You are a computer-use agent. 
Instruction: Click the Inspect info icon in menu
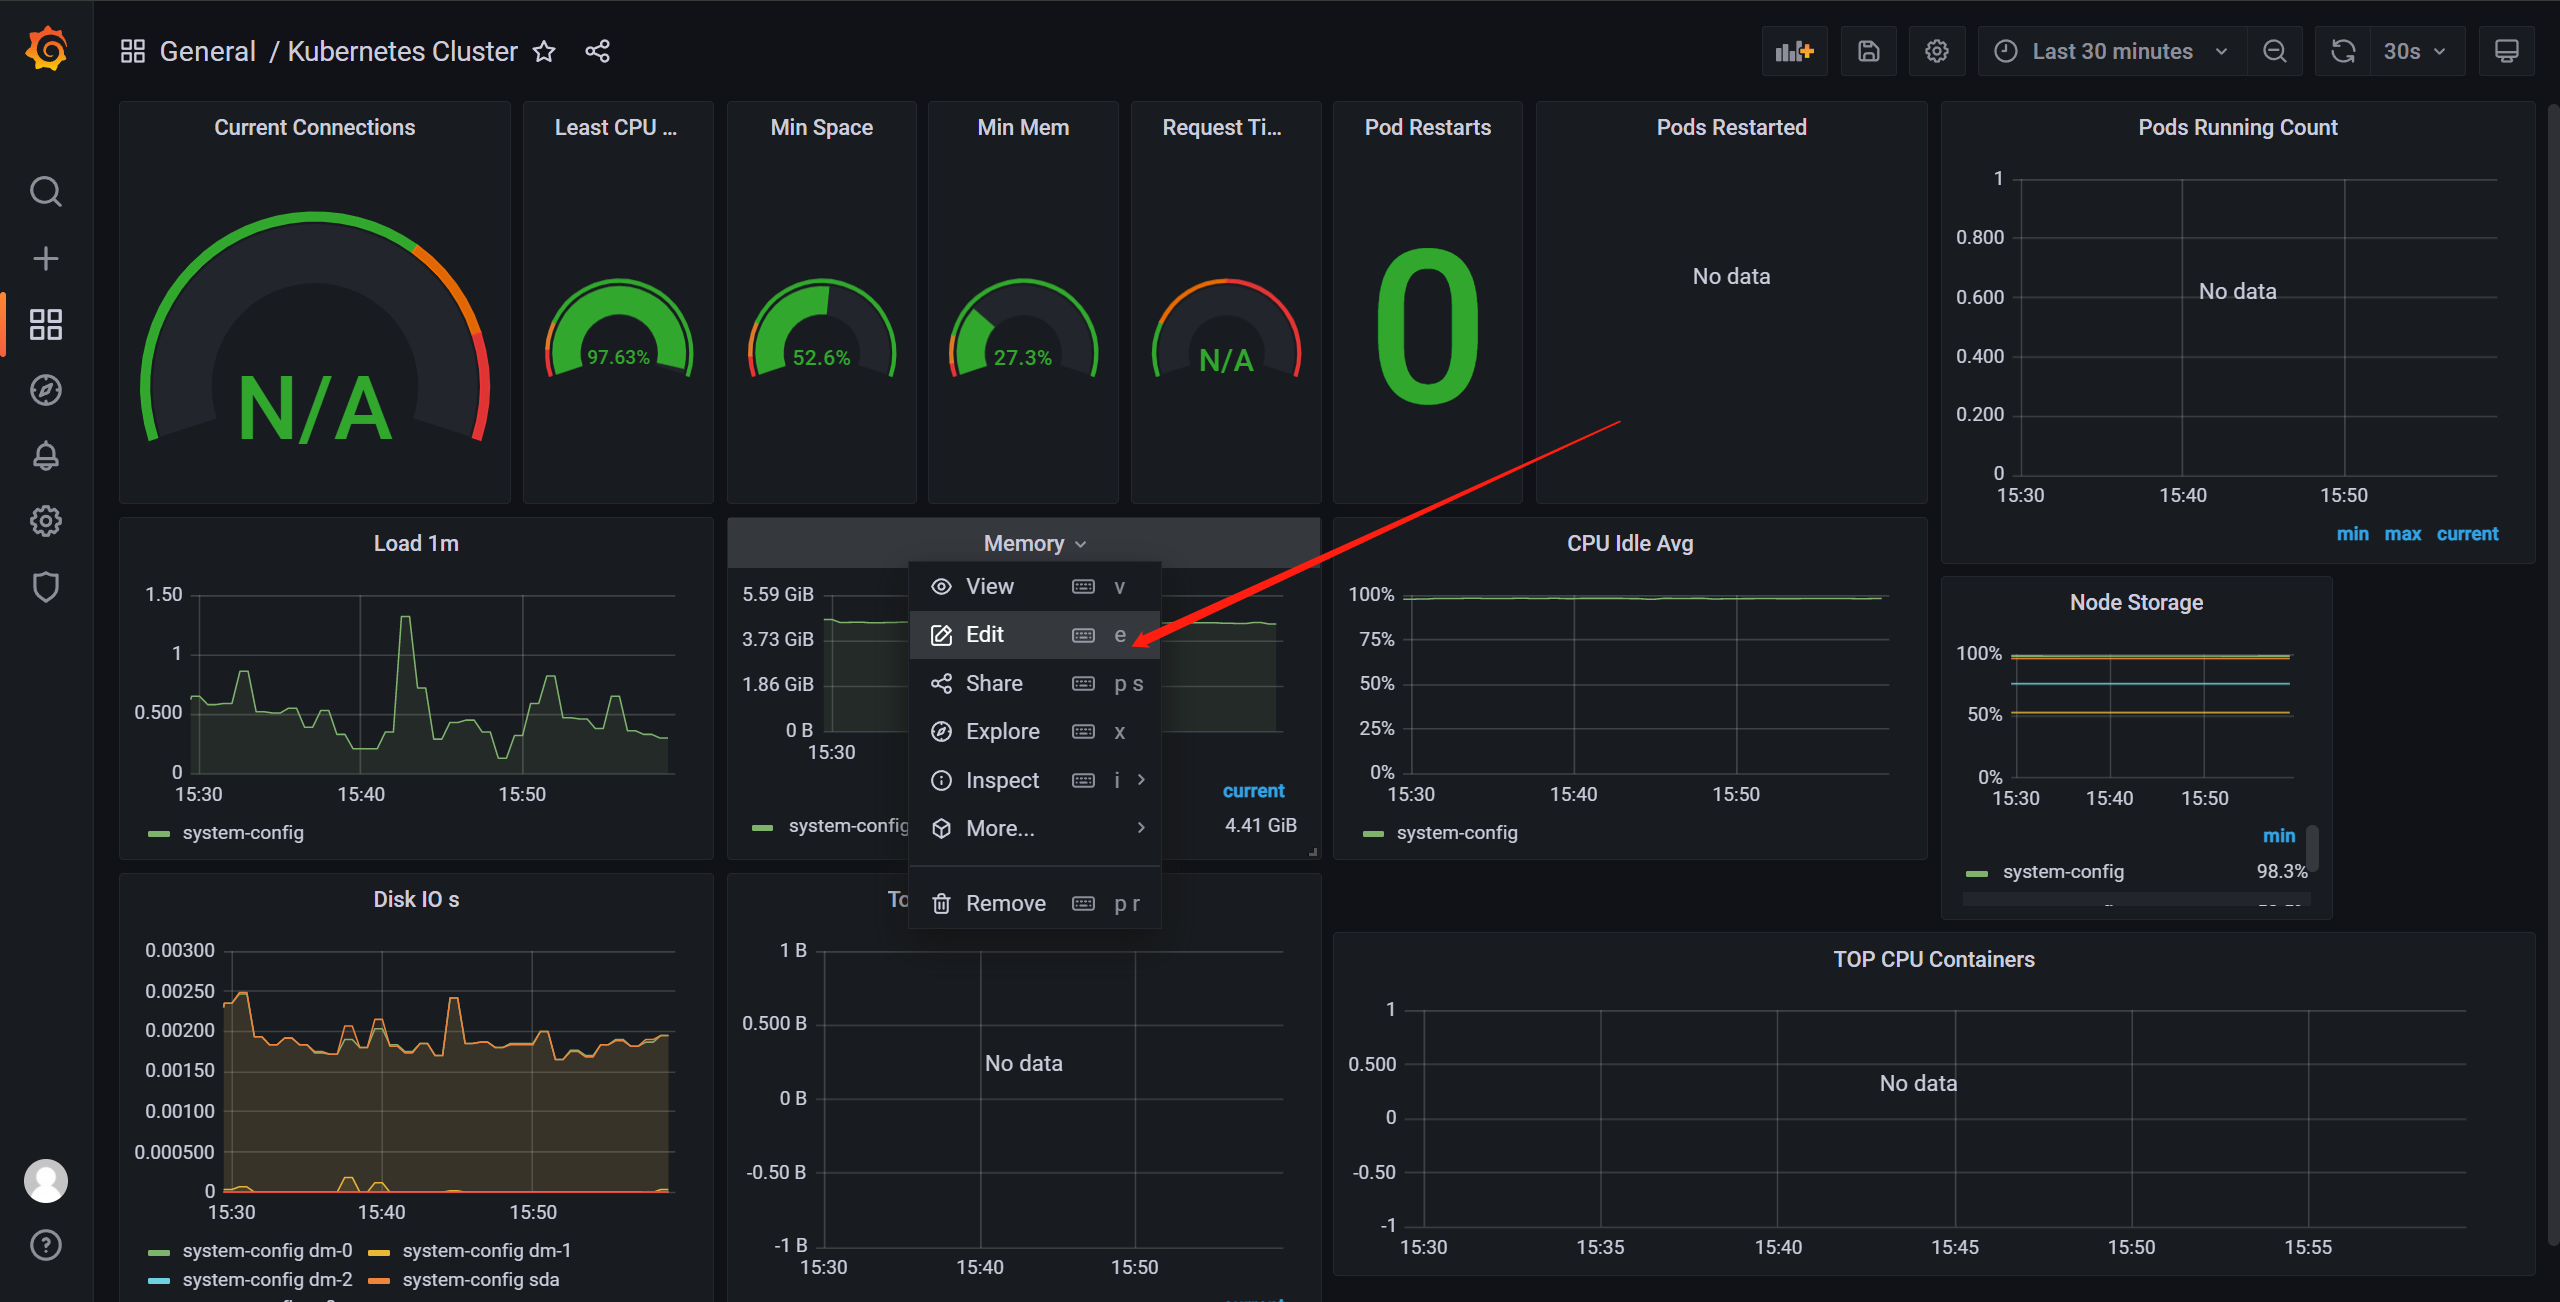[941, 780]
